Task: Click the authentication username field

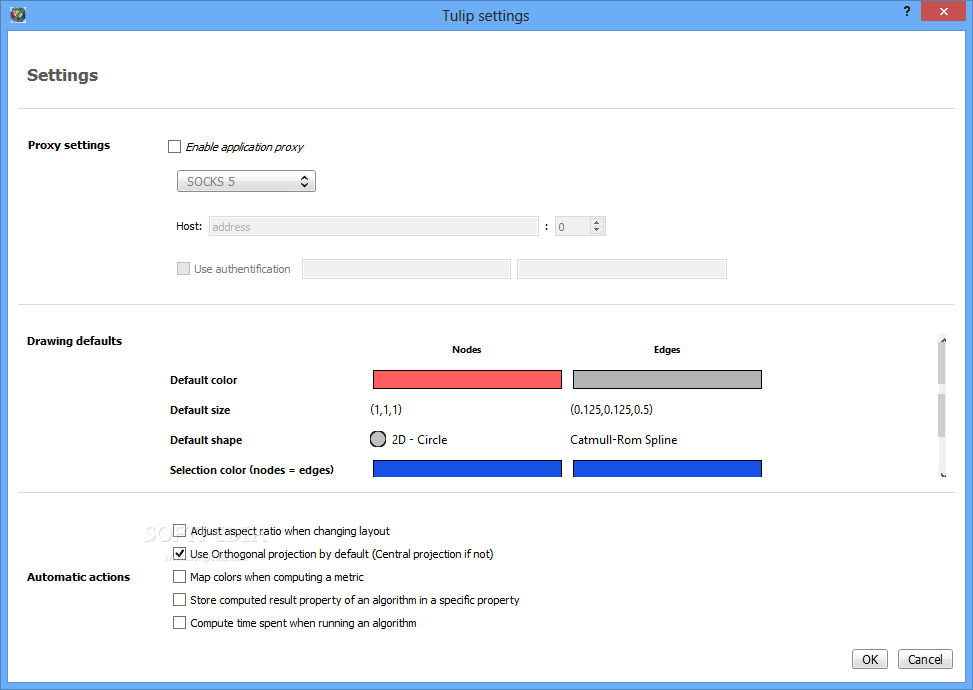Action: point(406,269)
